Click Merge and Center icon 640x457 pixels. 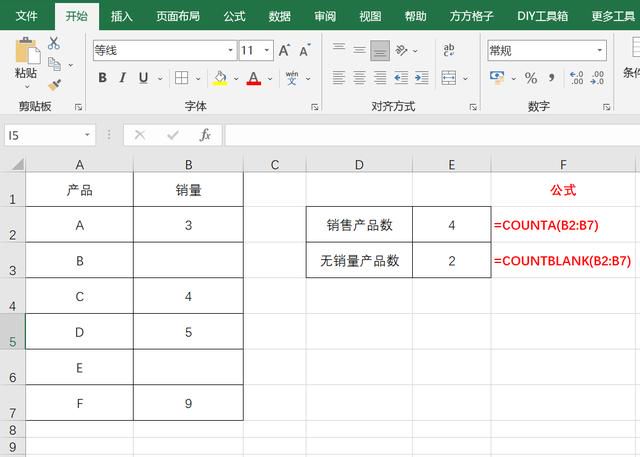(x=449, y=78)
